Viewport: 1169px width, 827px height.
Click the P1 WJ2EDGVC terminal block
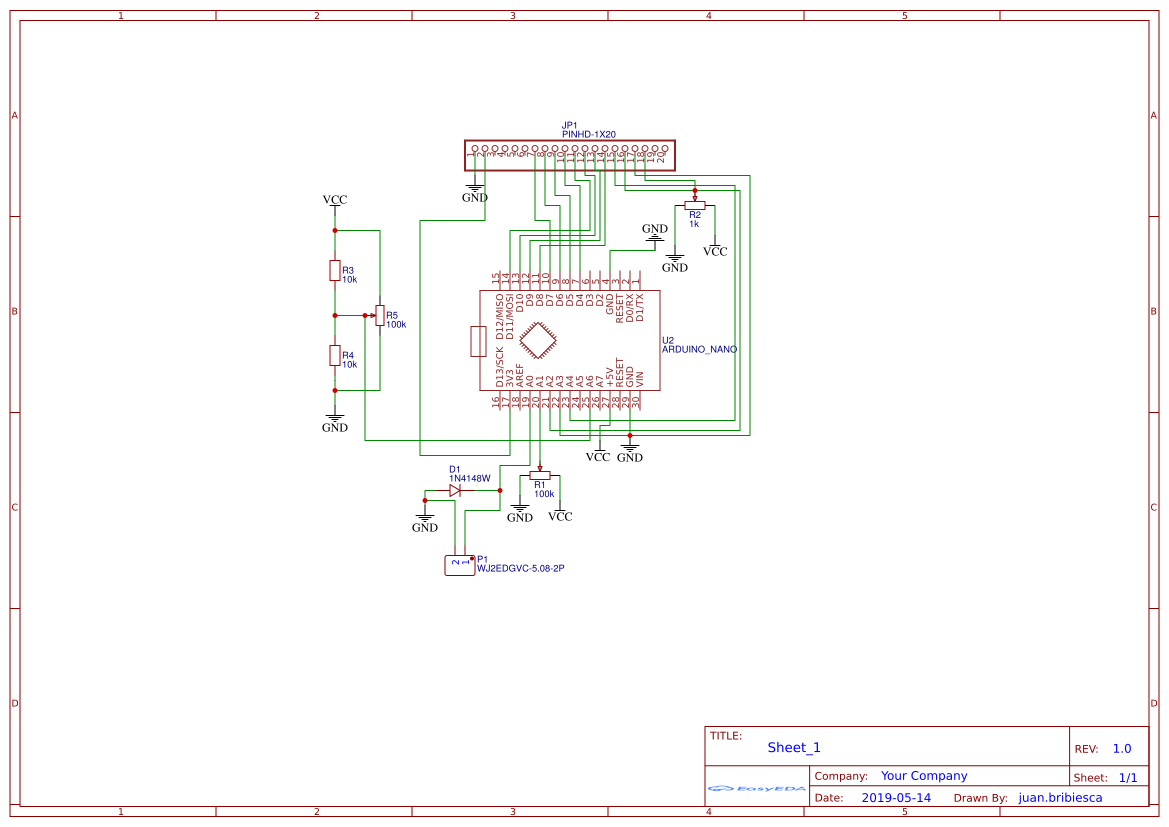pos(459,564)
